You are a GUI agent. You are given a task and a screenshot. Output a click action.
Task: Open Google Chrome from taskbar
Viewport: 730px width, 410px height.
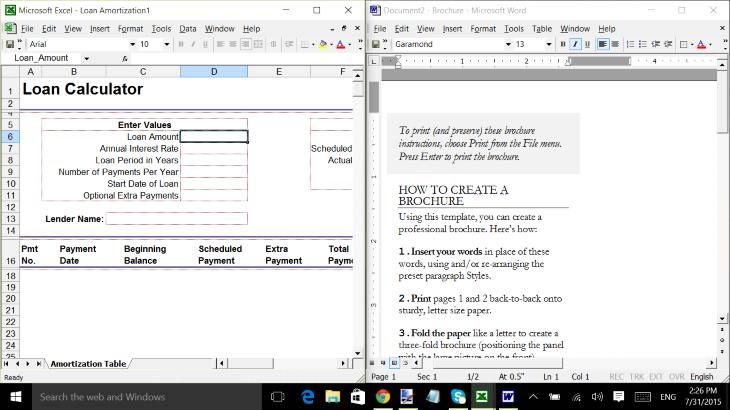click(383, 397)
